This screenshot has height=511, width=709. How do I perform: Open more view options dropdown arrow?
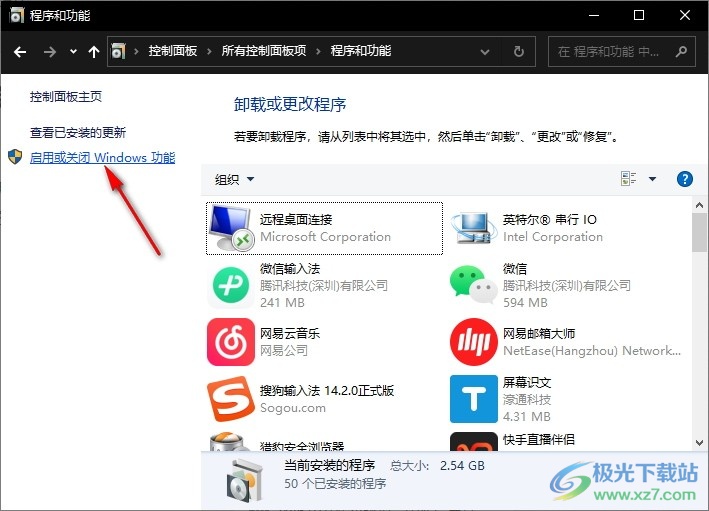[x=652, y=179]
